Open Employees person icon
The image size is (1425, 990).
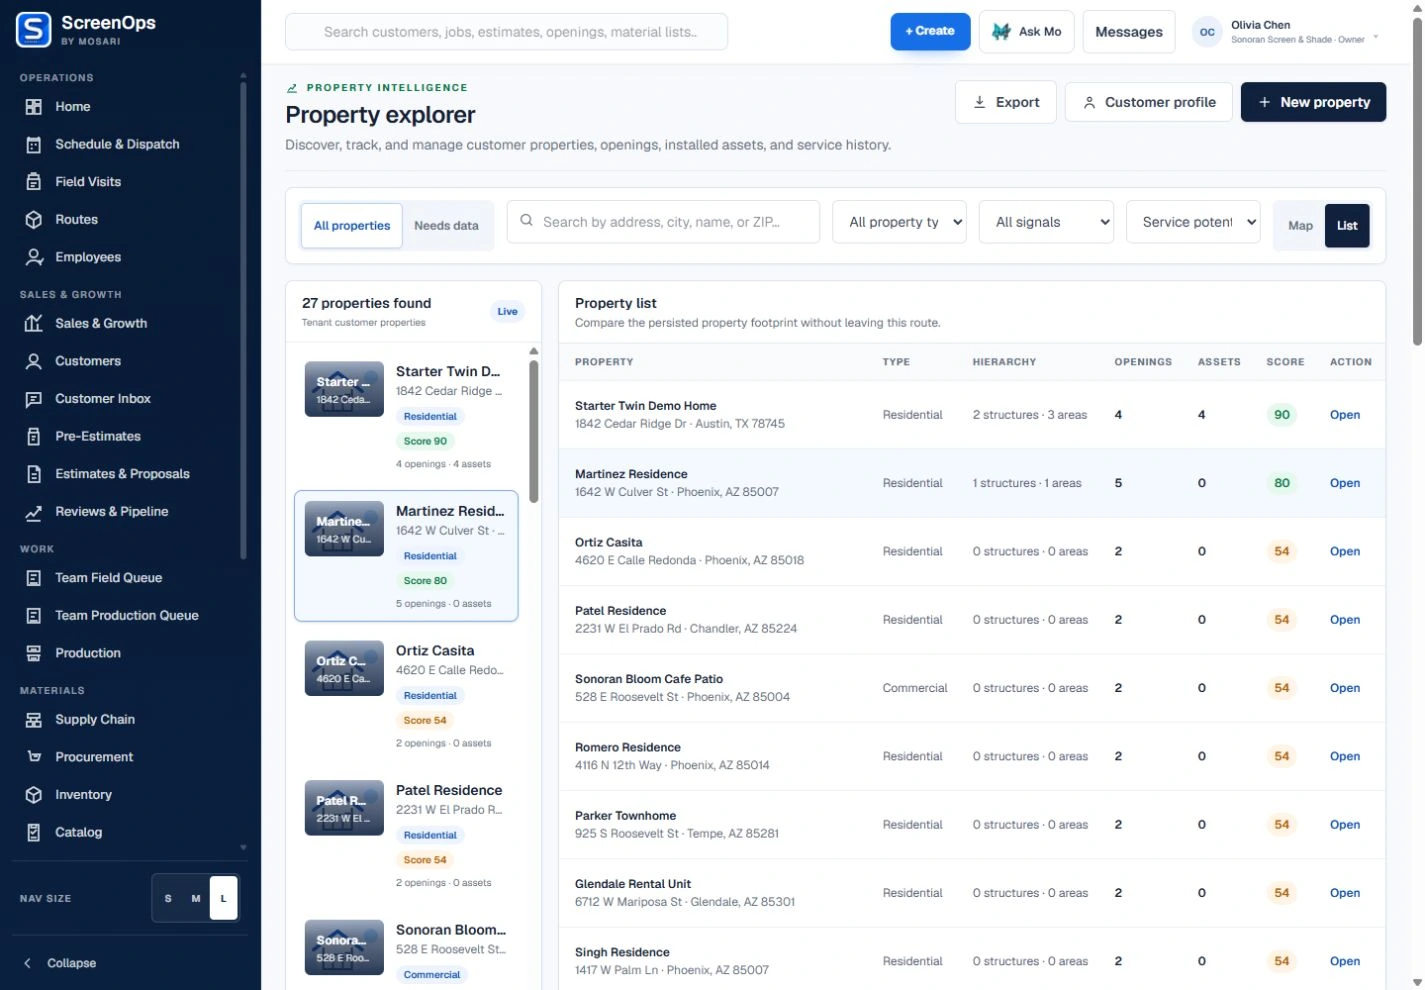[x=33, y=257]
